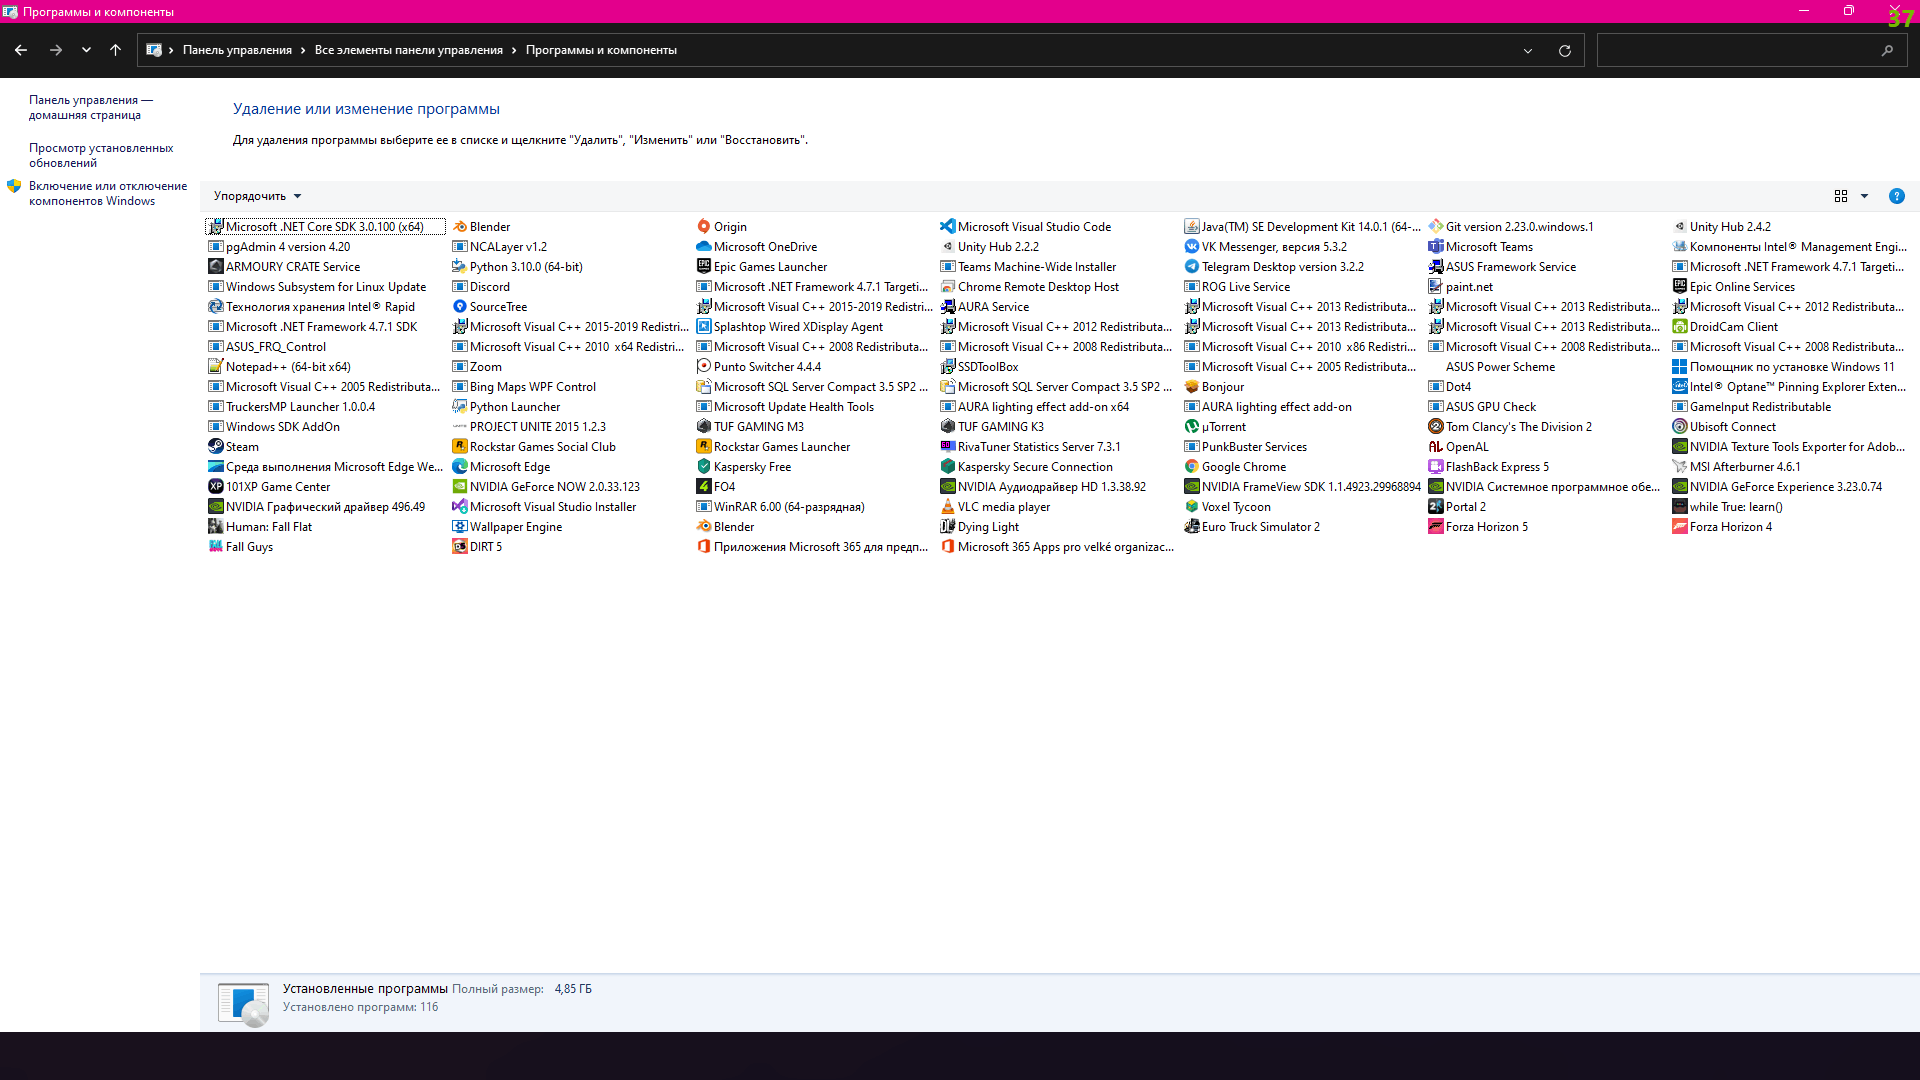Click Просмотр установленных обновлений link
The width and height of the screenshot is (1920, 1080).
click(100, 154)
